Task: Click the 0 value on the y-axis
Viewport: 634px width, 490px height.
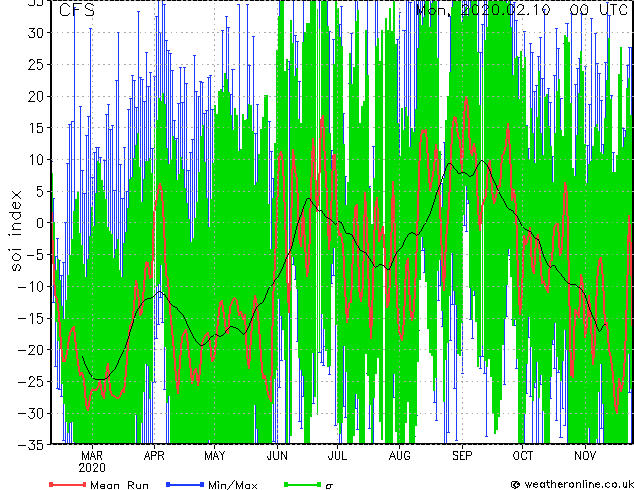Action: coord(40,223)
